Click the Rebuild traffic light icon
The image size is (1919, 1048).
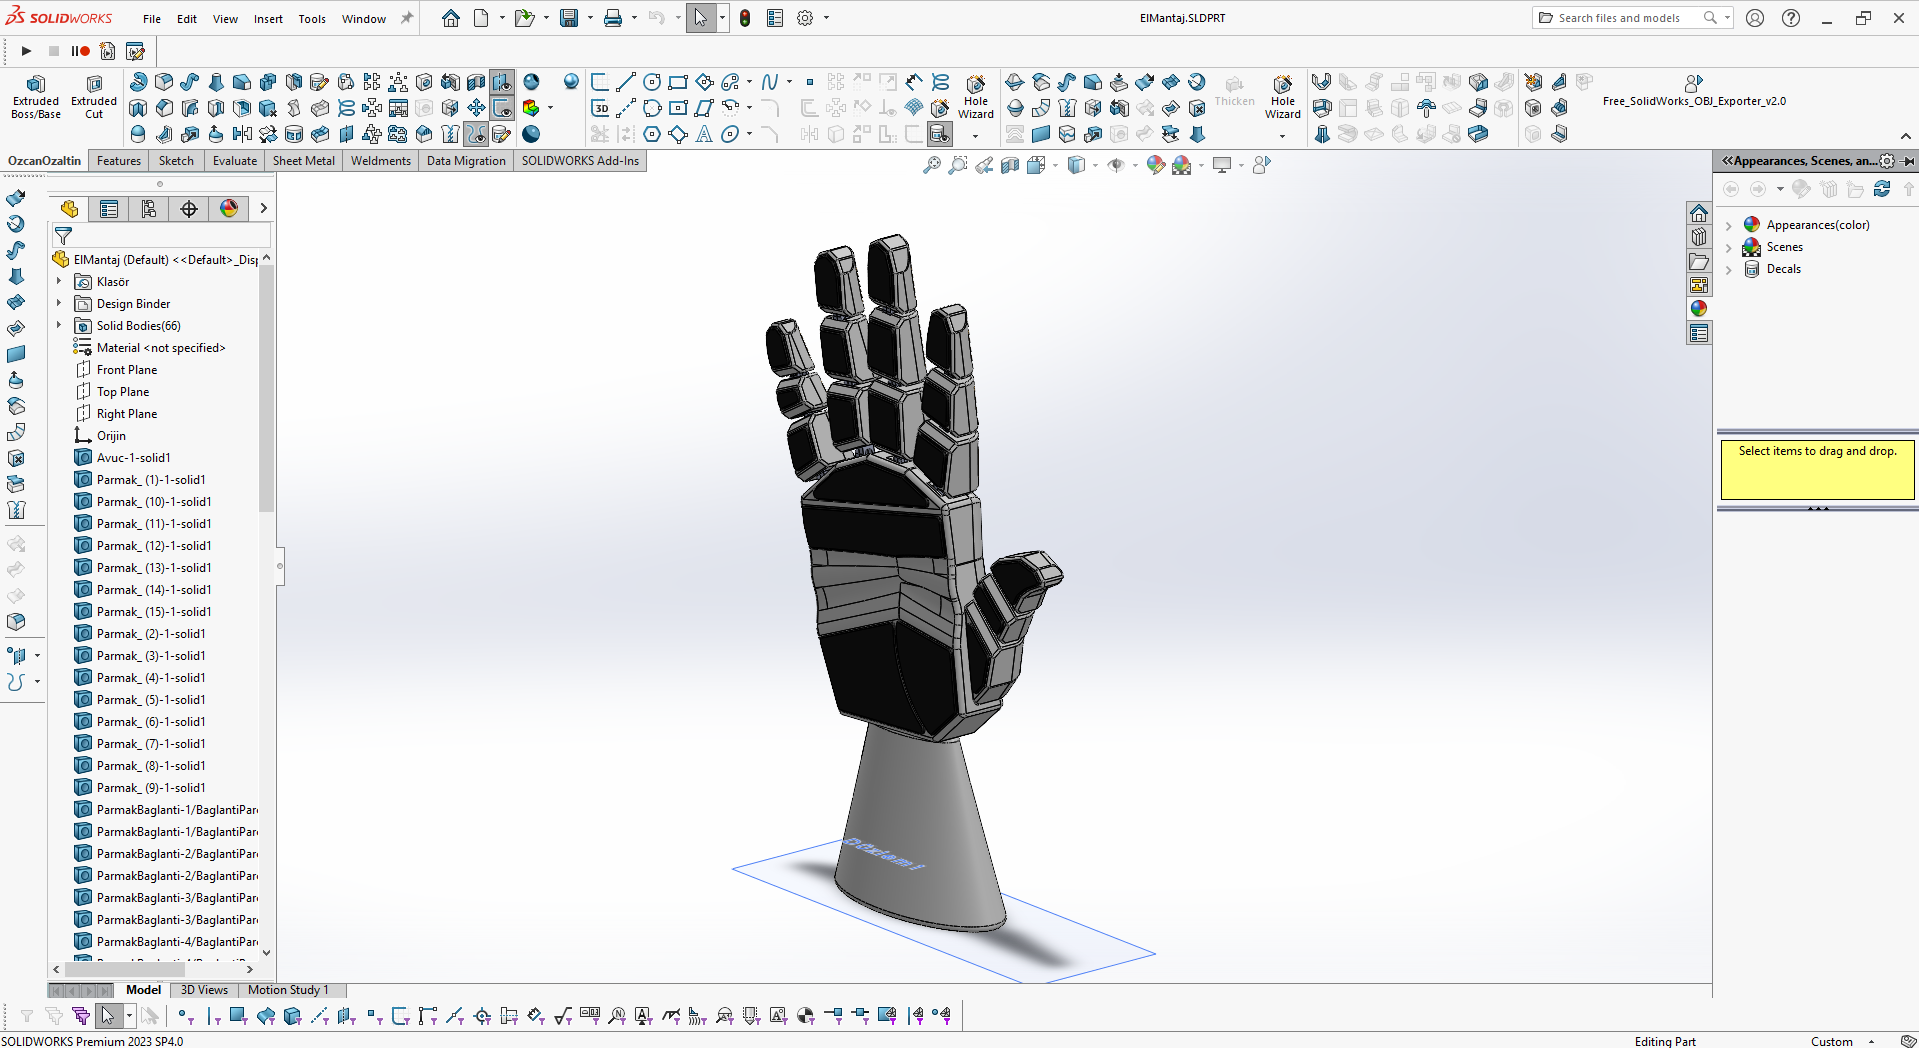point(745,18)
